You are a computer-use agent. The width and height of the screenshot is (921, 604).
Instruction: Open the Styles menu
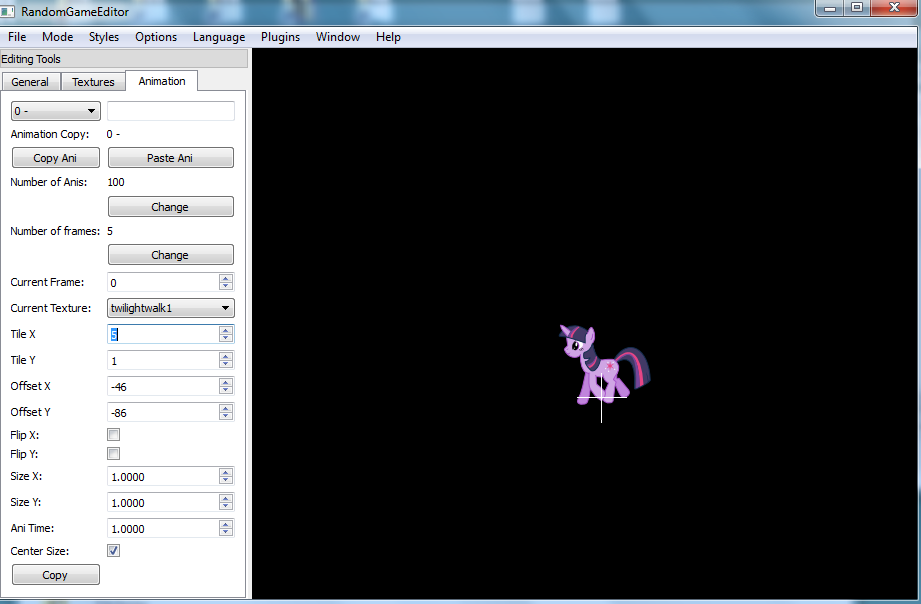pos(104,36)
